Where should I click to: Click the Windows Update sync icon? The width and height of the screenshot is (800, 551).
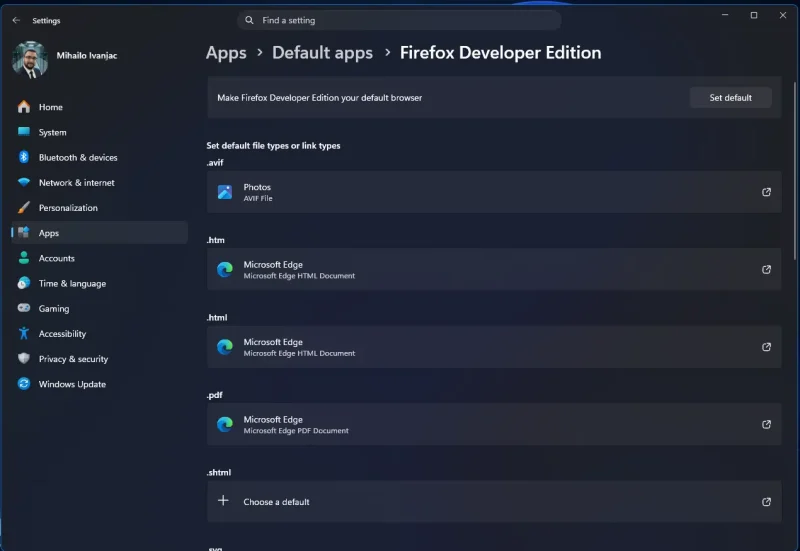pyautogui.click(x=23, y=384)
